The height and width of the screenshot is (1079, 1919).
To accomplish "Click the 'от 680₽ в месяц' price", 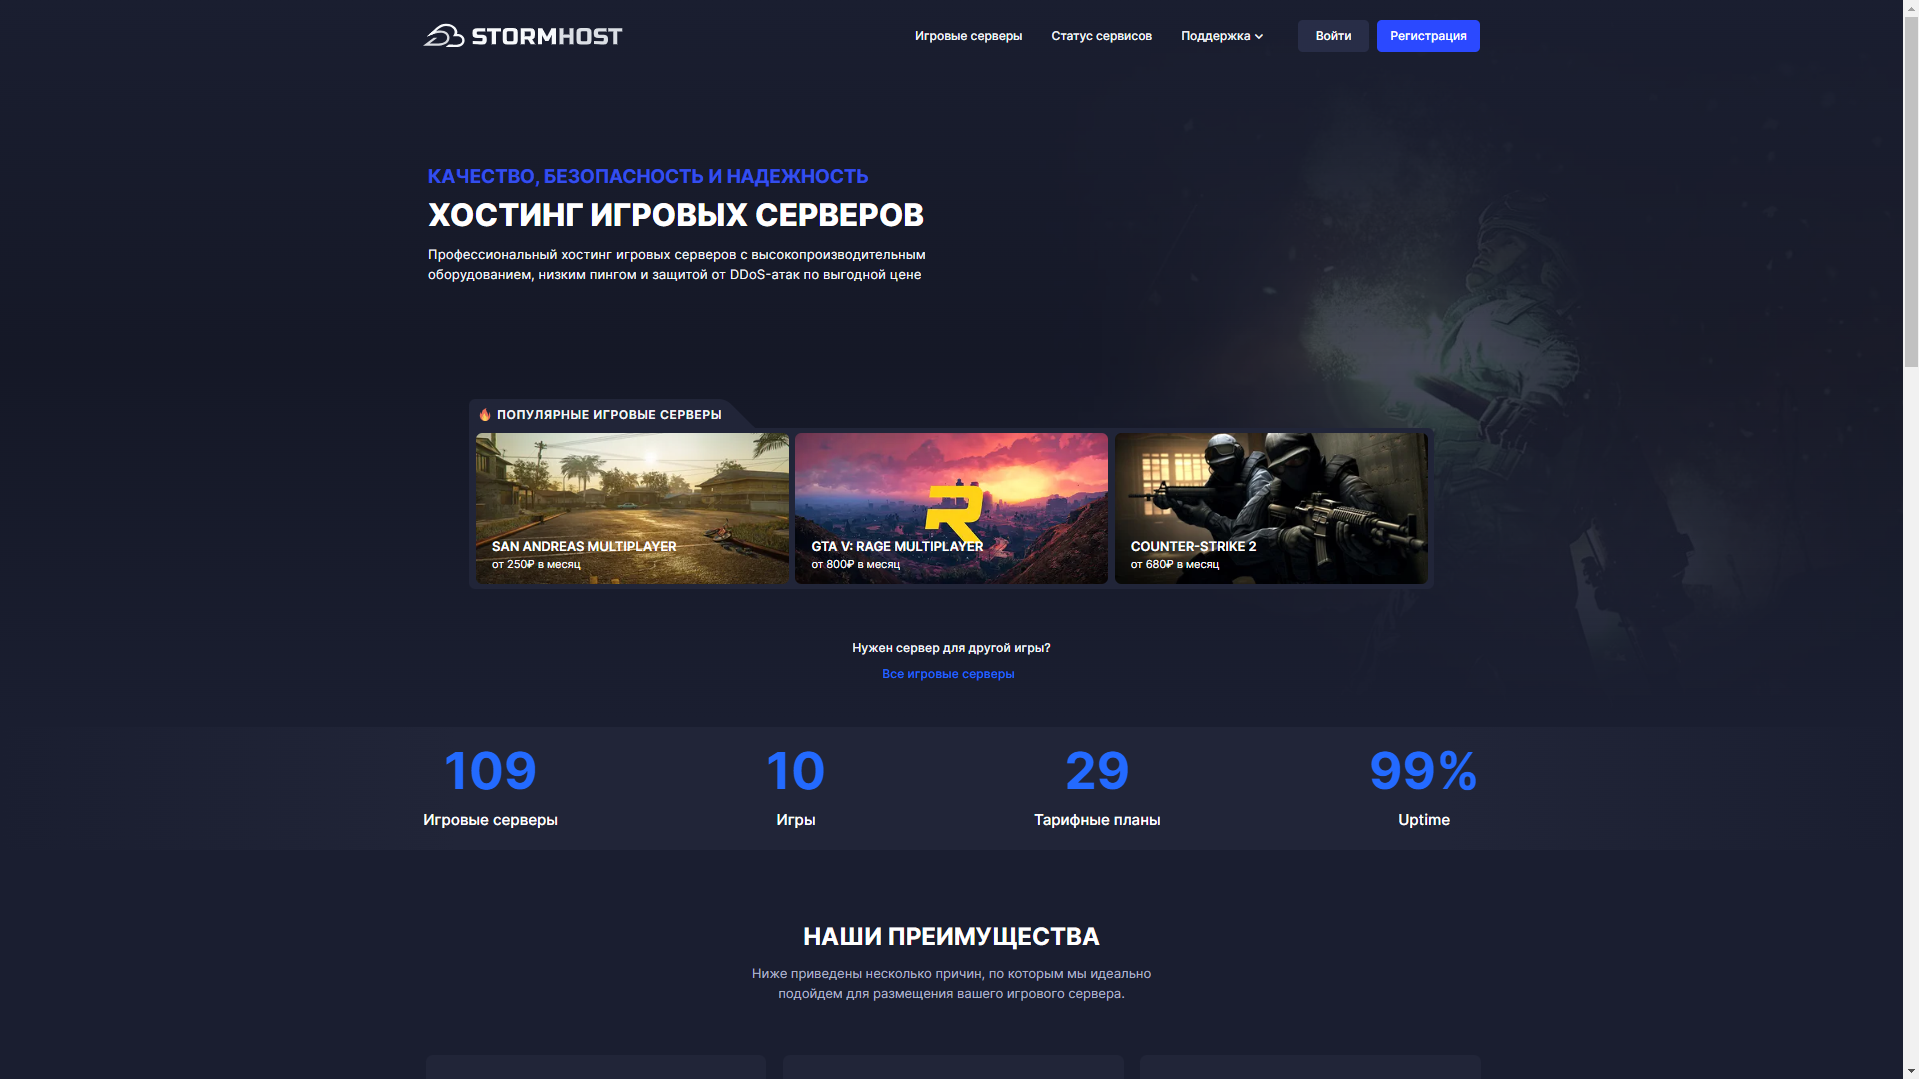I will tap(1175, 565).
